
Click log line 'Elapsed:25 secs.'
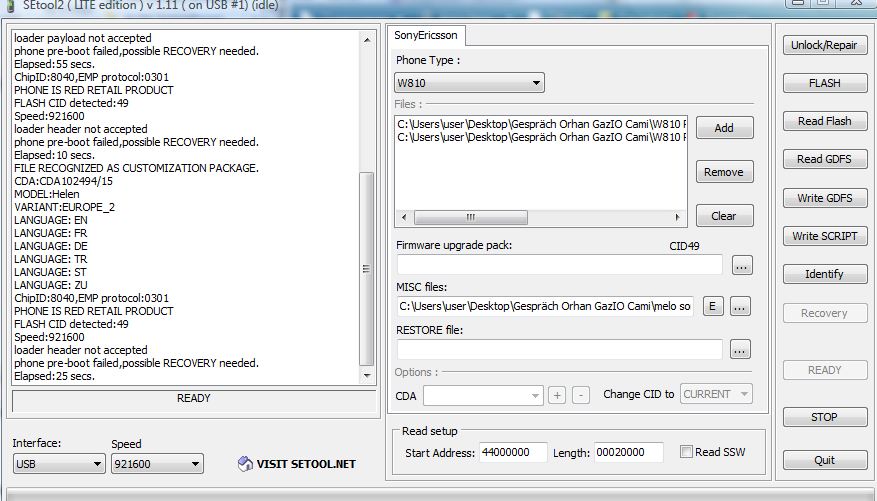[55, 376]
